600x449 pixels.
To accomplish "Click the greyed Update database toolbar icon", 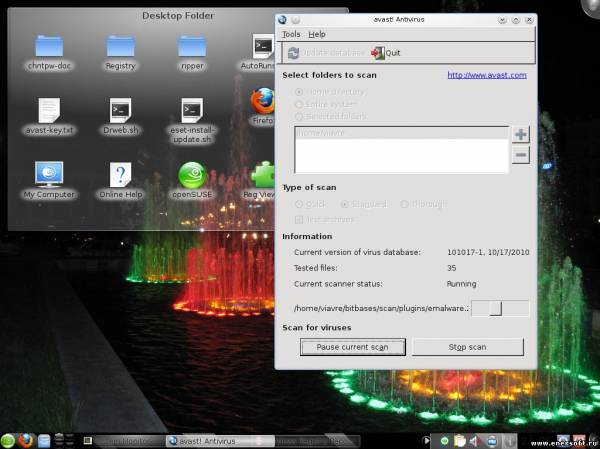I will (293, 53).
